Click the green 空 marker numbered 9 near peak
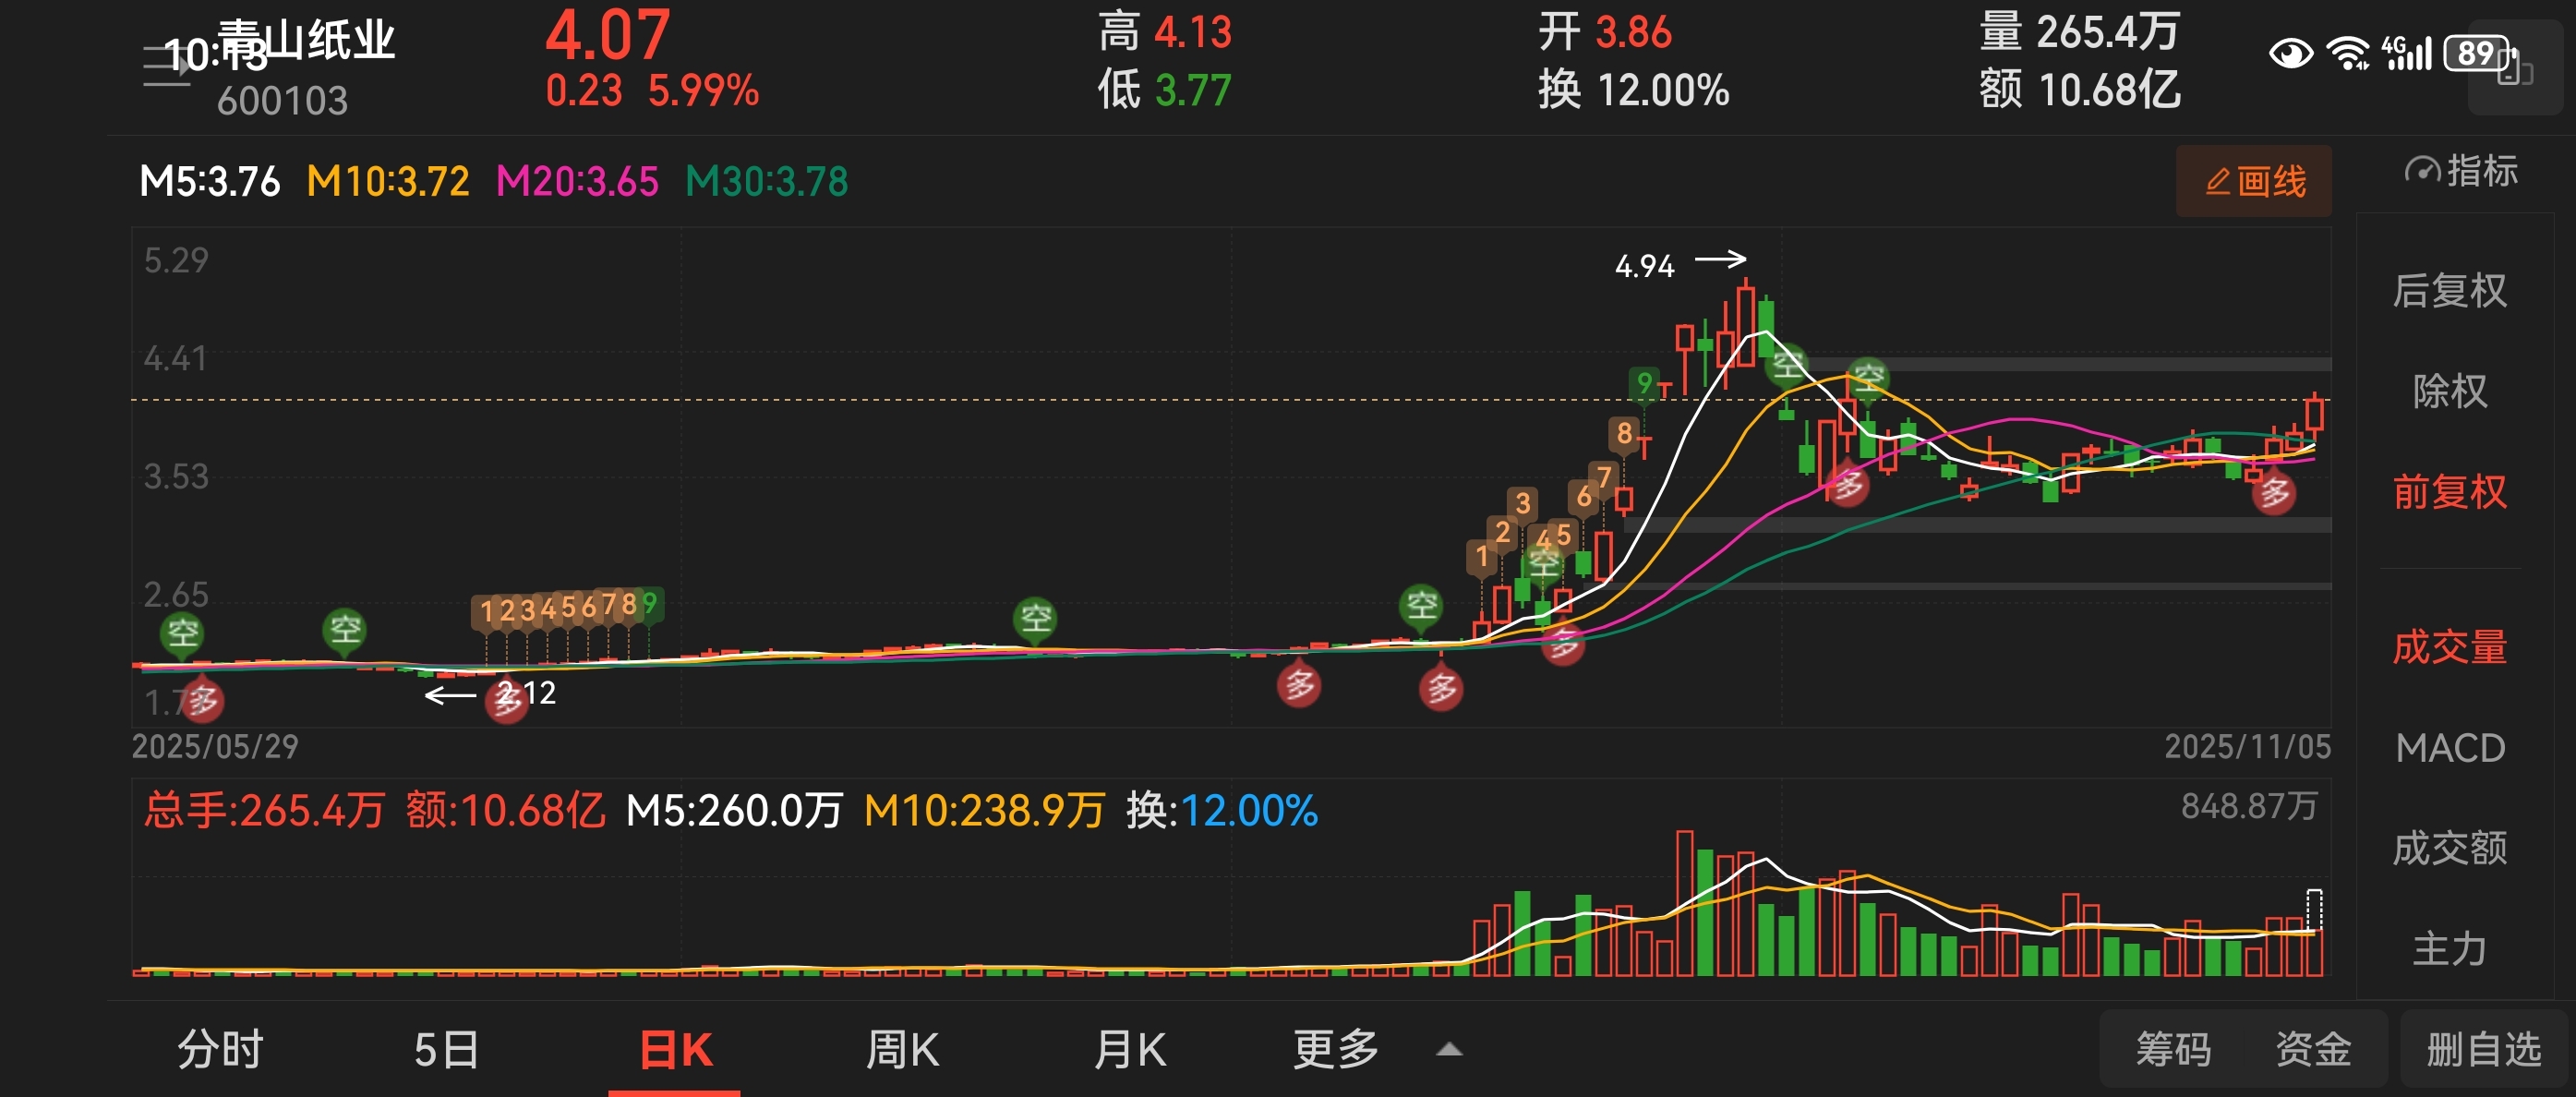2576x1097 pixels. tap(1644, 383)
